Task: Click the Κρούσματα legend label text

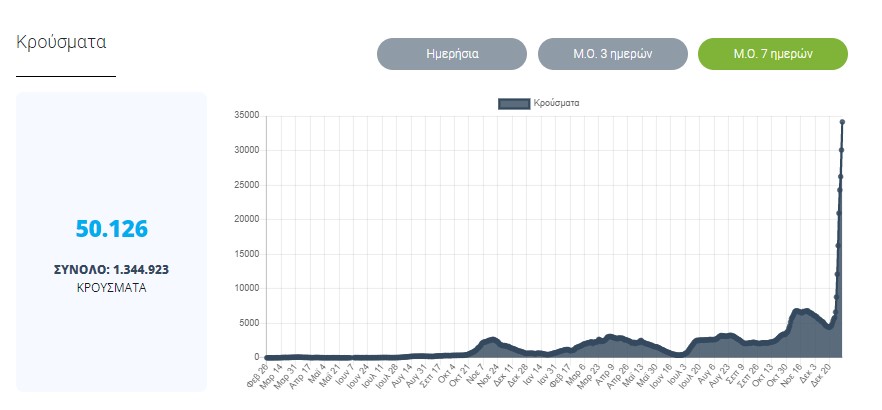Action: [x=556, y=102]
